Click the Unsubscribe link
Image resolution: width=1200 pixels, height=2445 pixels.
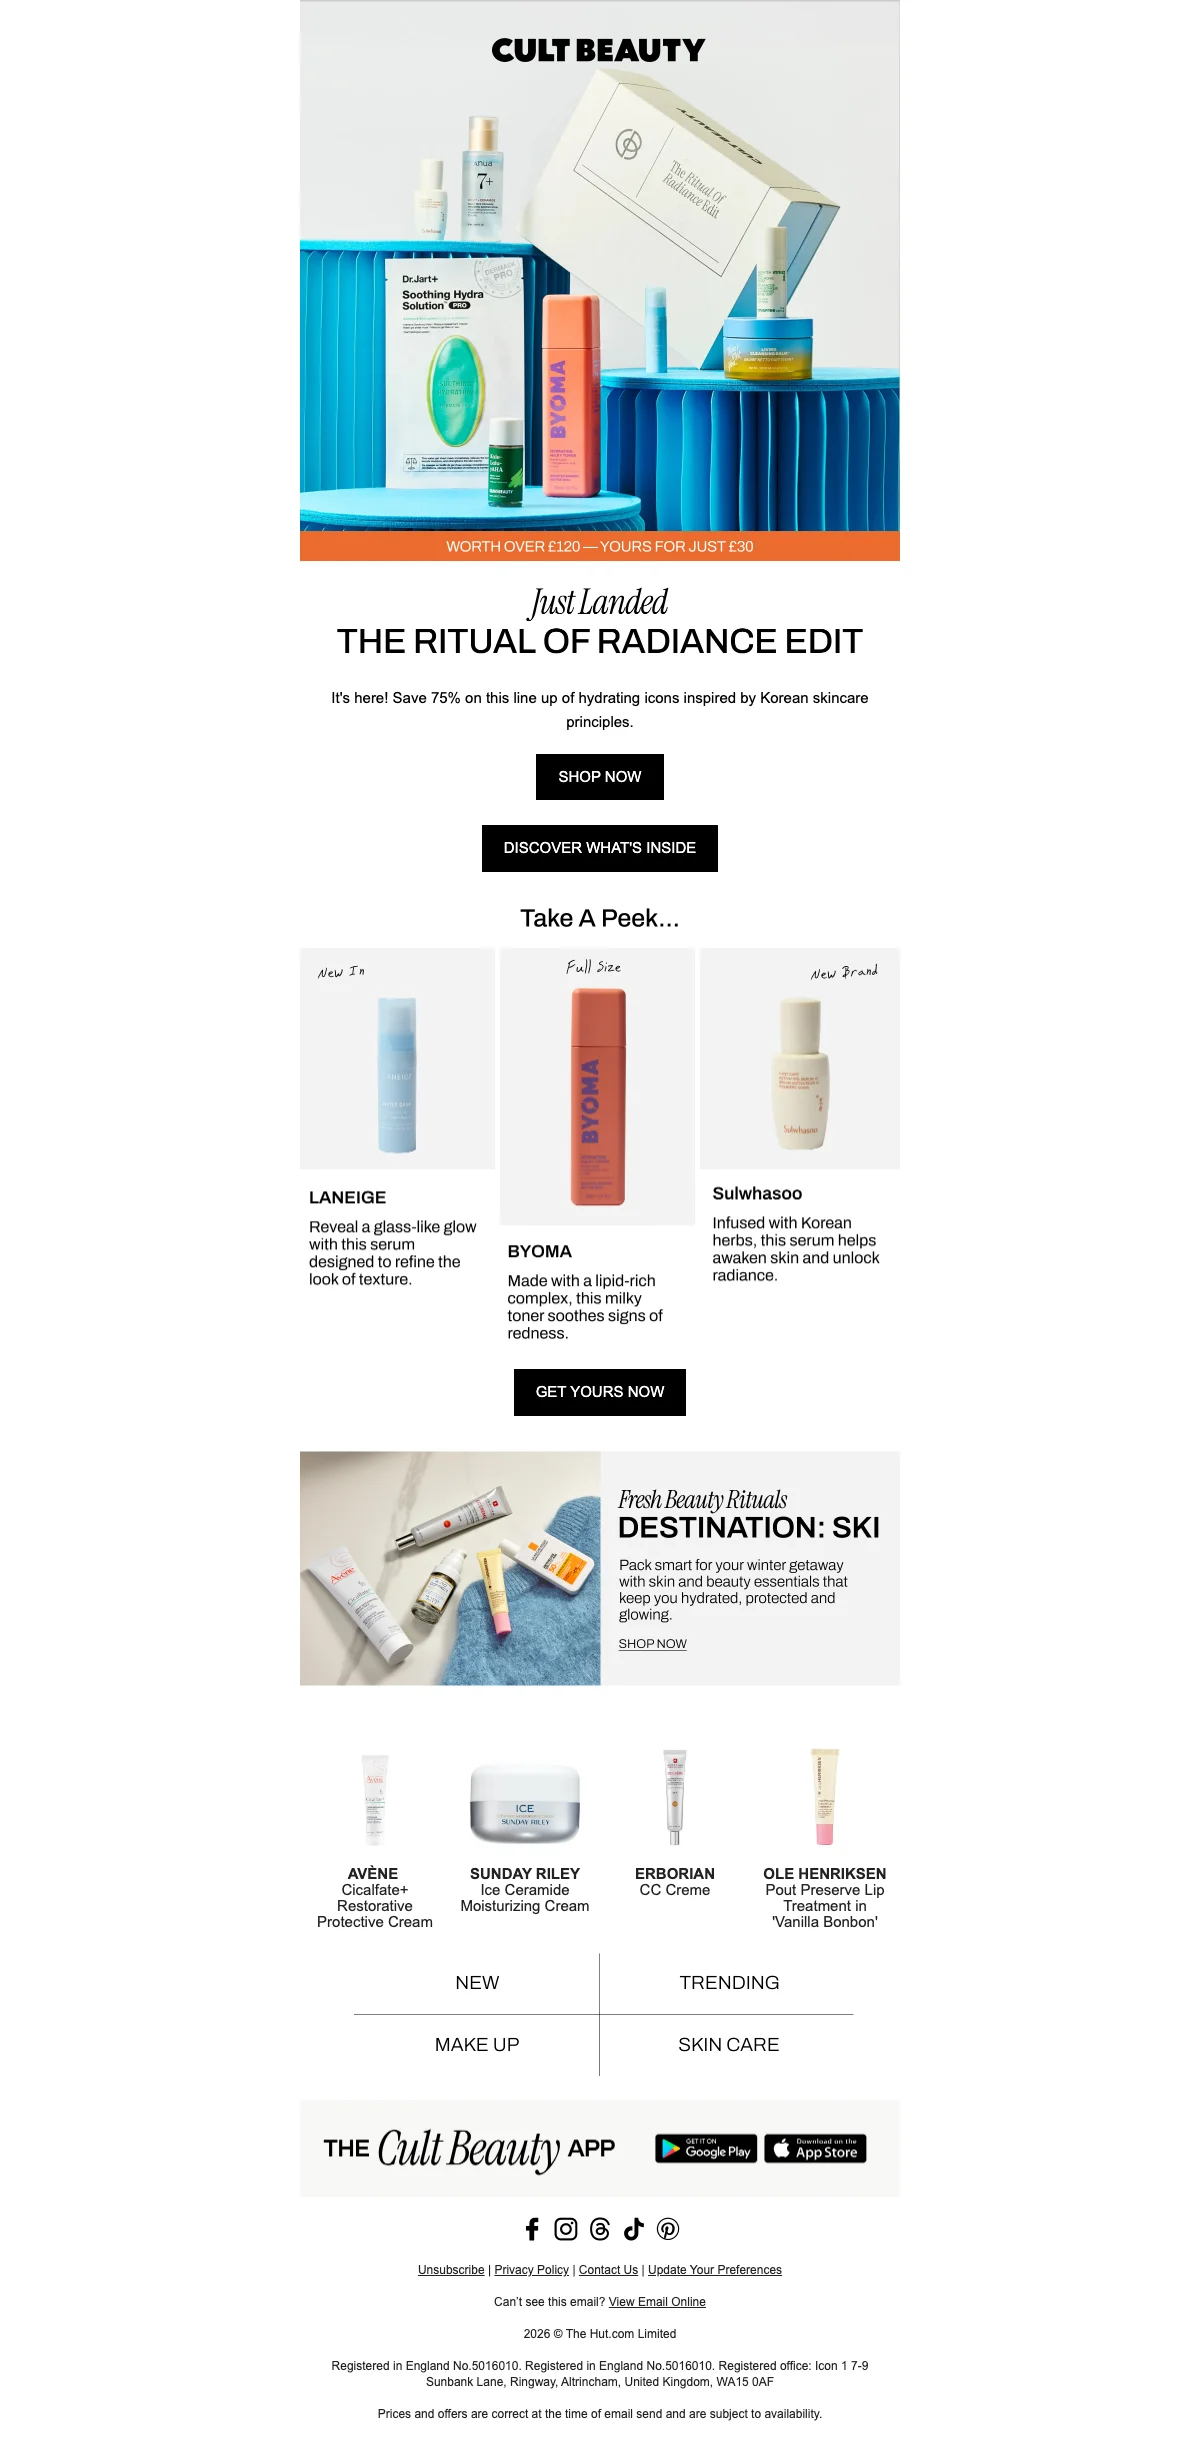[x=451, y=2270]
